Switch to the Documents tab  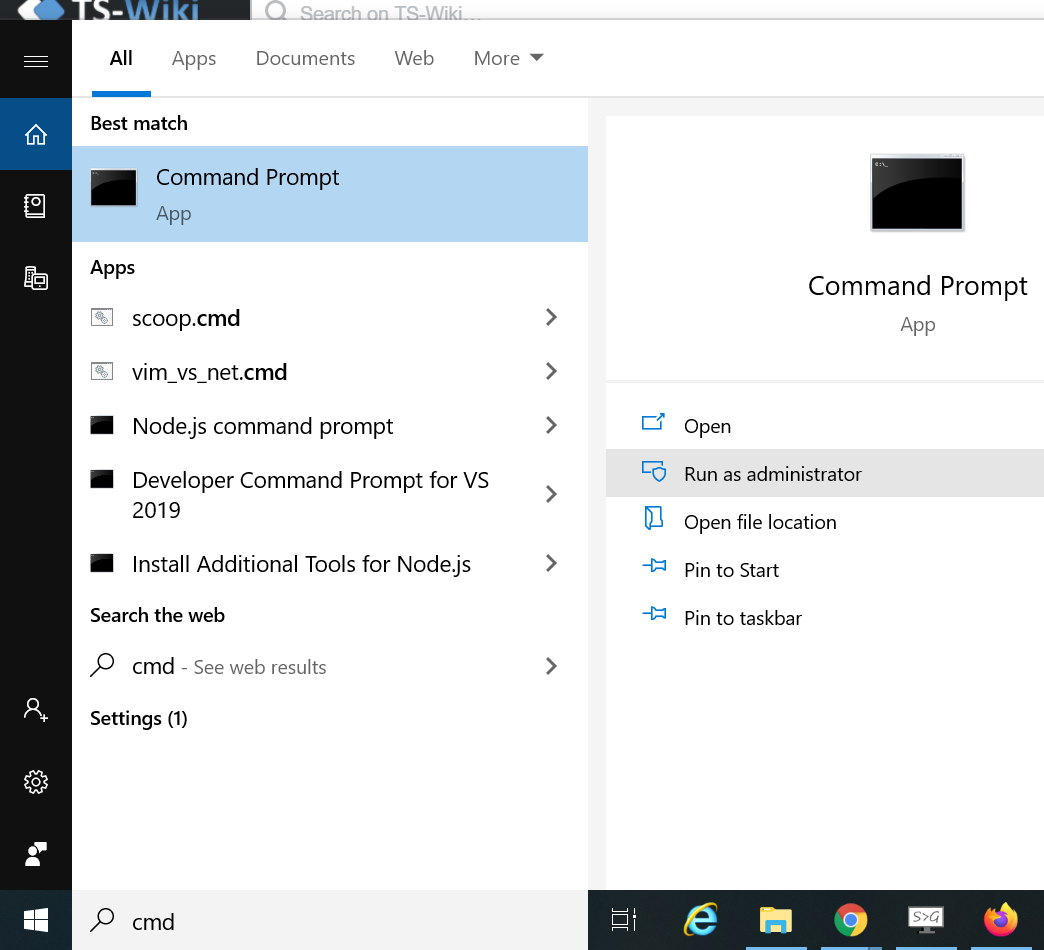pos(305,58)
